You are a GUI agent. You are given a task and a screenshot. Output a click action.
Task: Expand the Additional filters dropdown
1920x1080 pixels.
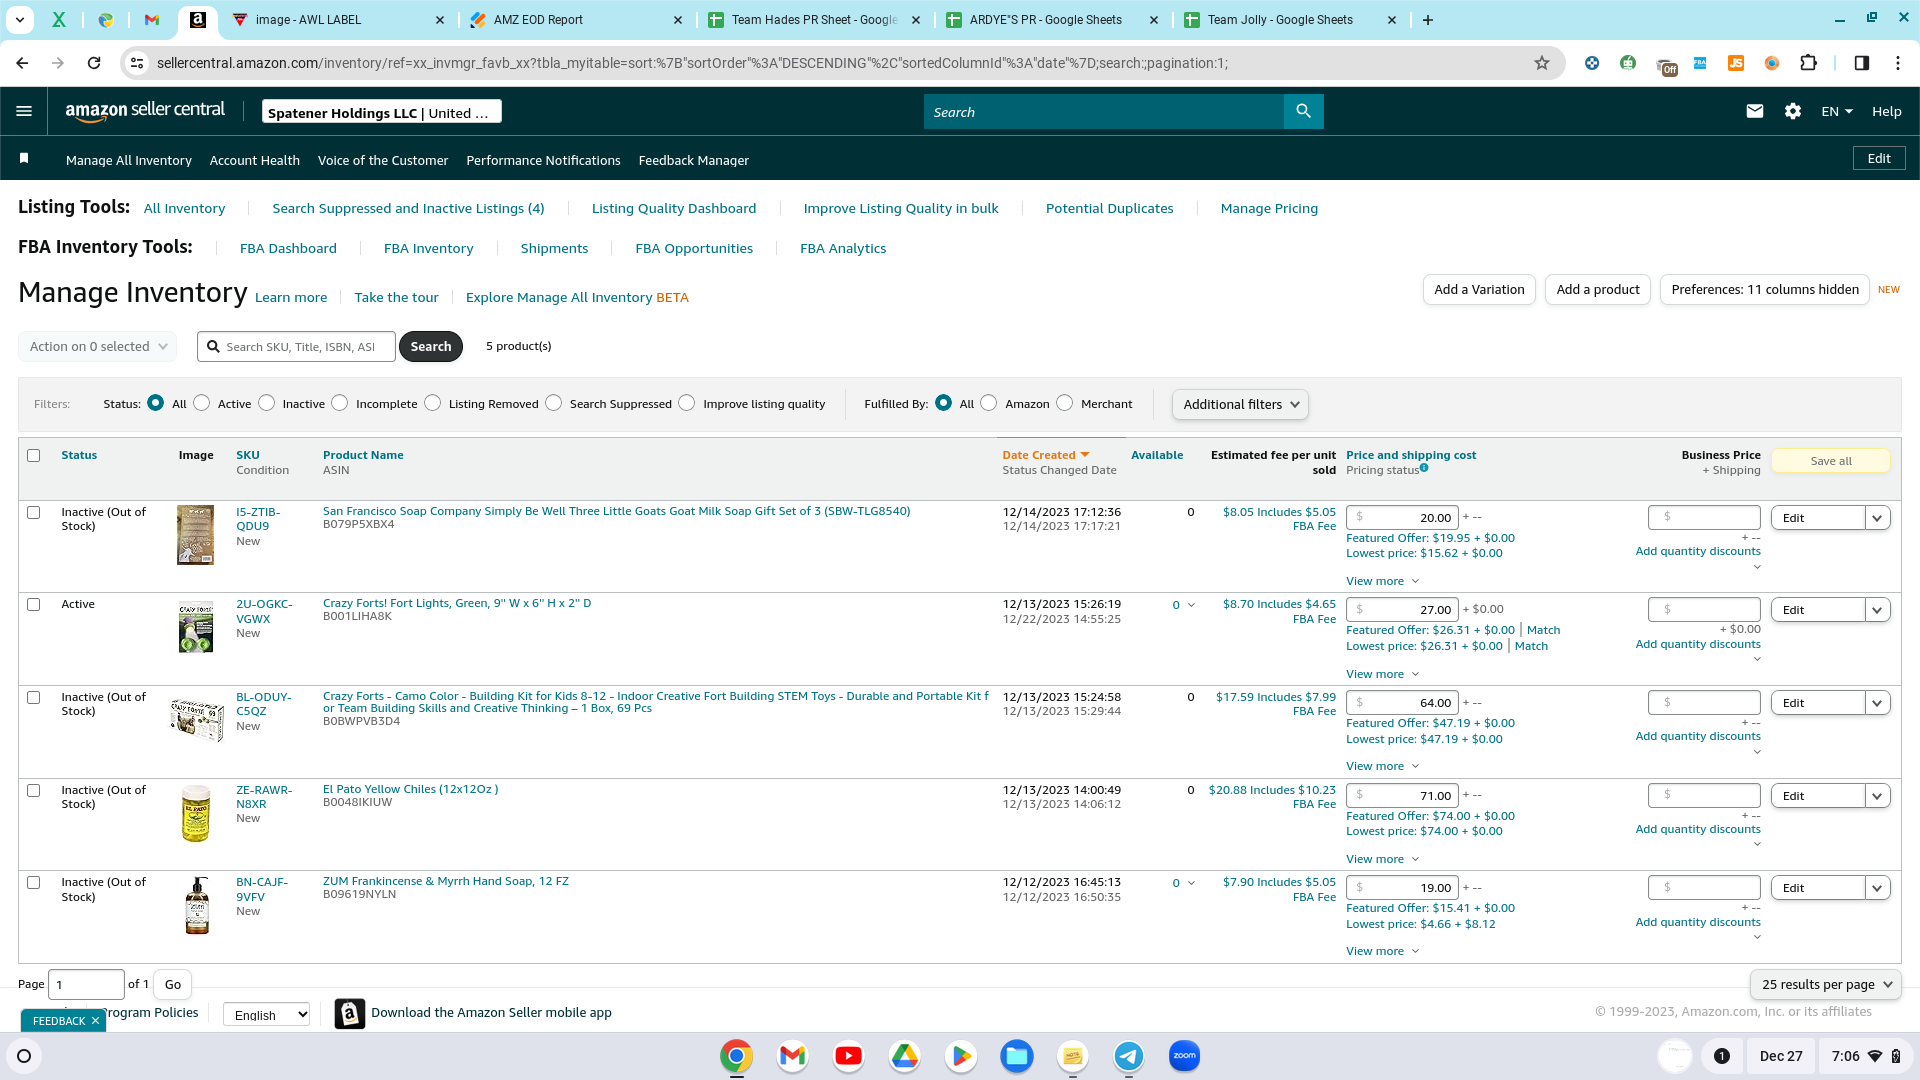tap(1240, 405)
